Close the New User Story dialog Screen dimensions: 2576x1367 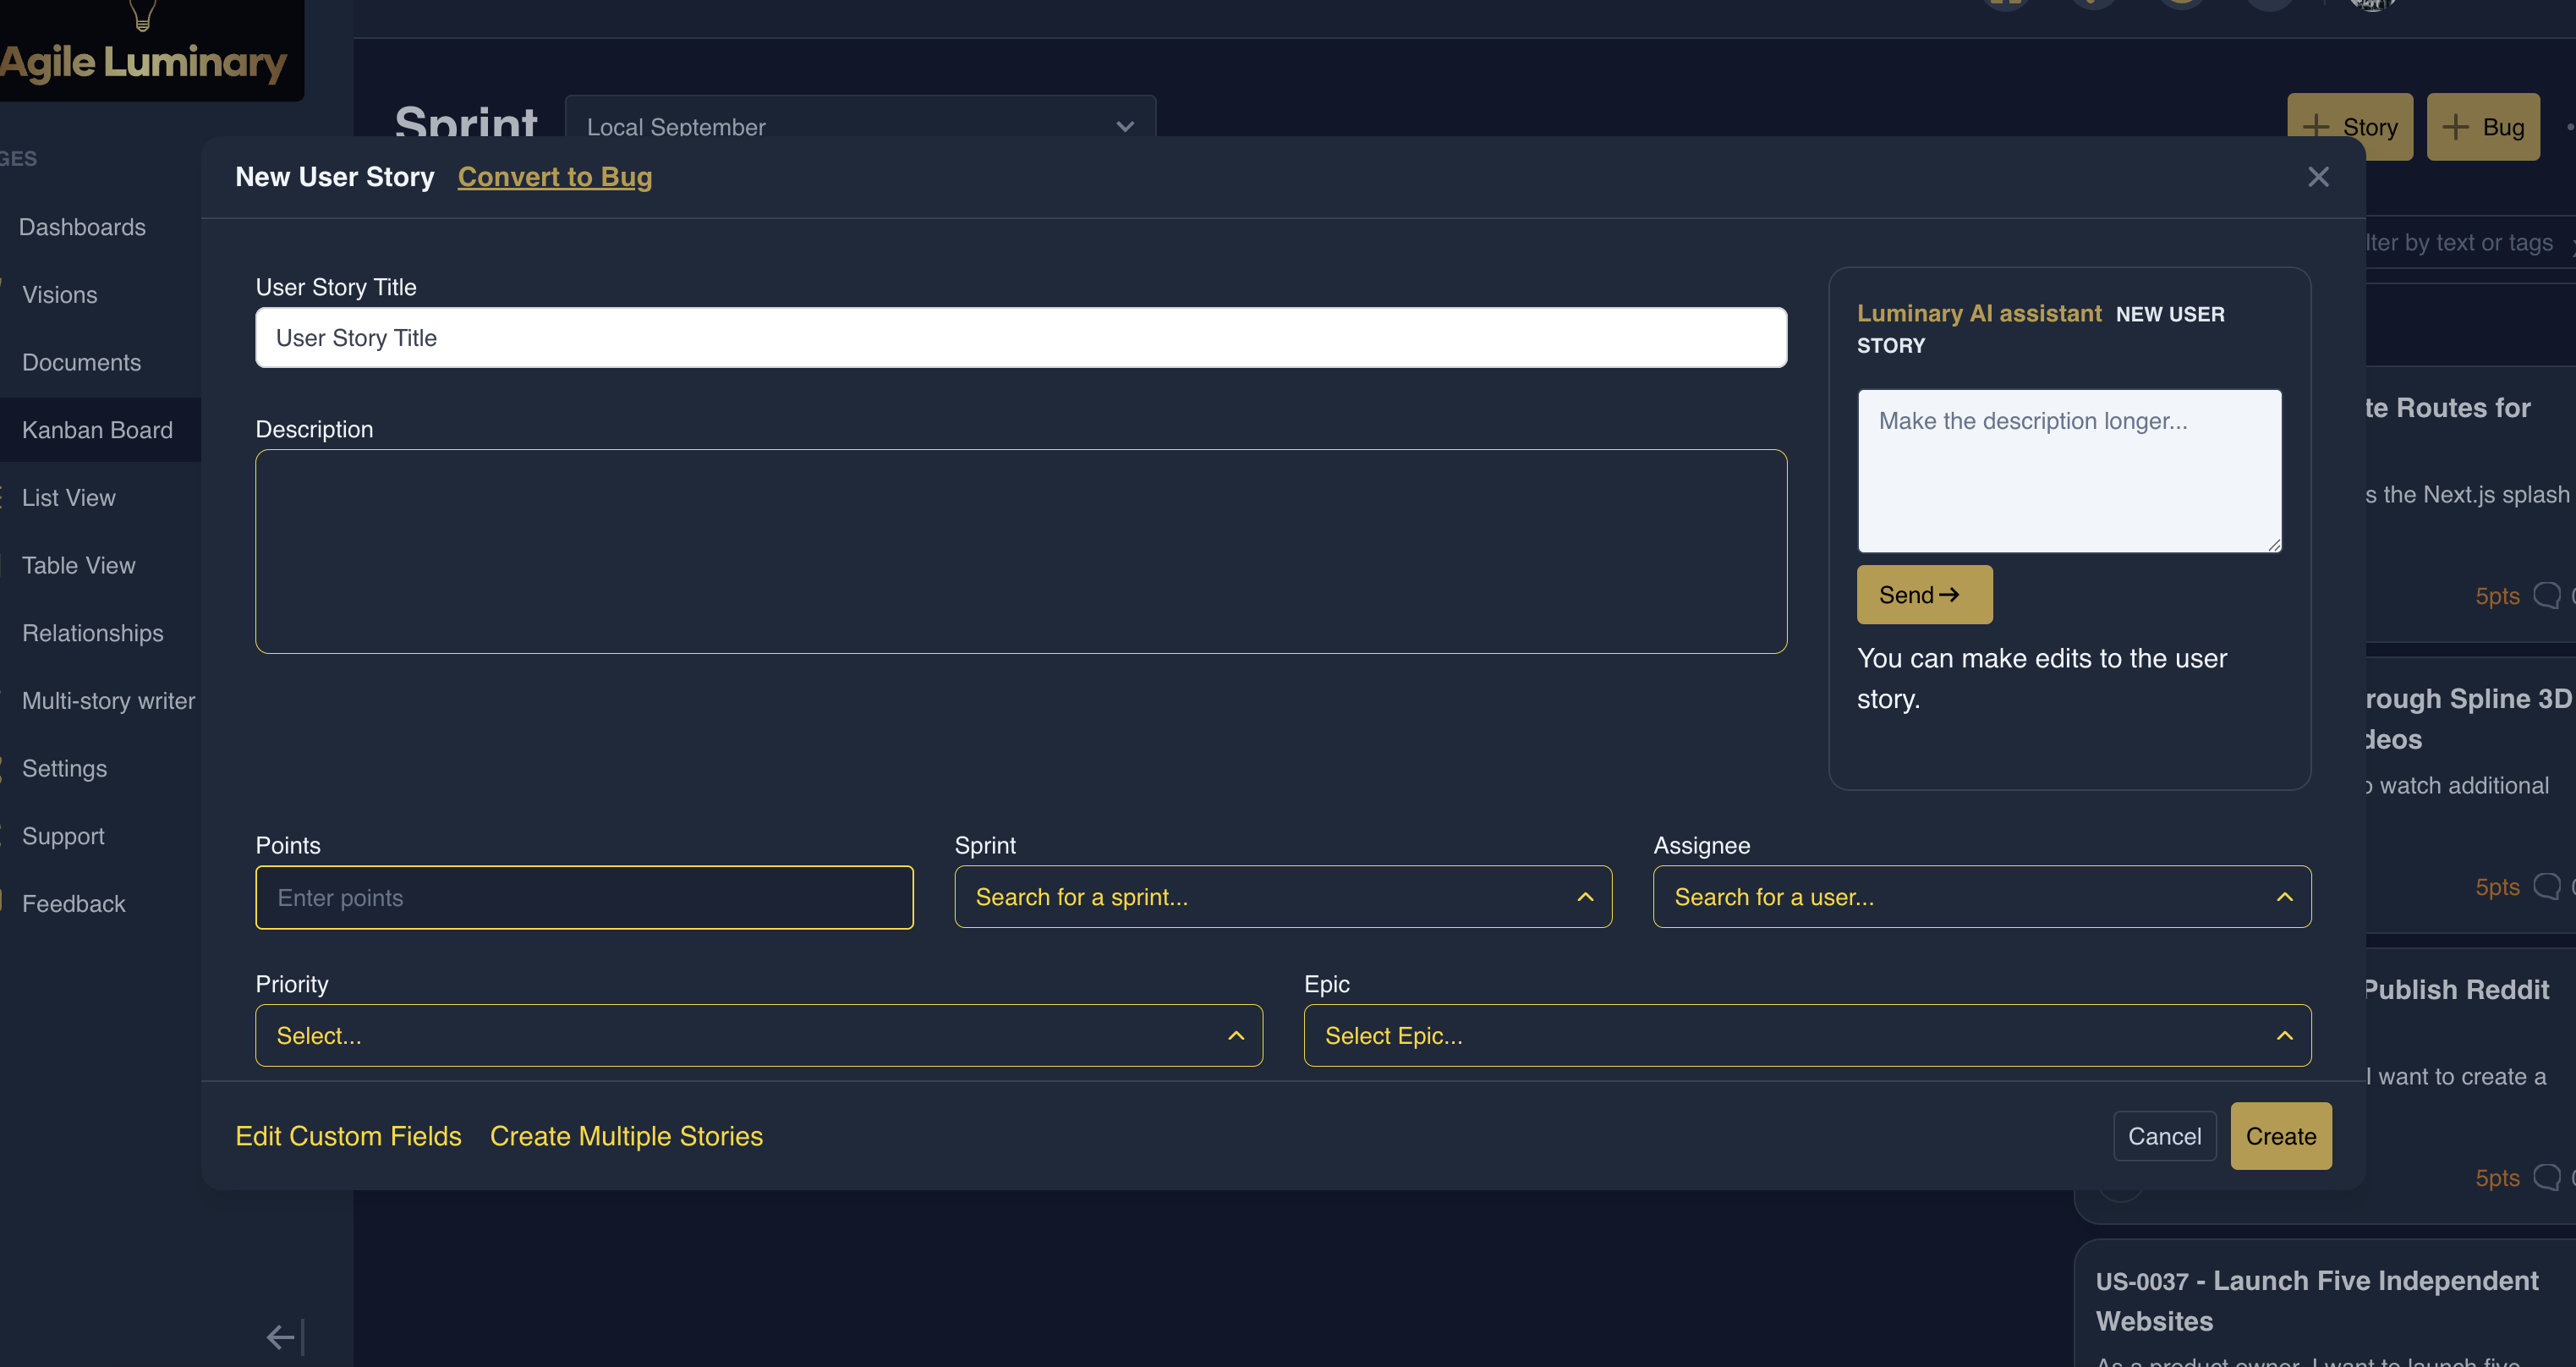pos(2318,177)
